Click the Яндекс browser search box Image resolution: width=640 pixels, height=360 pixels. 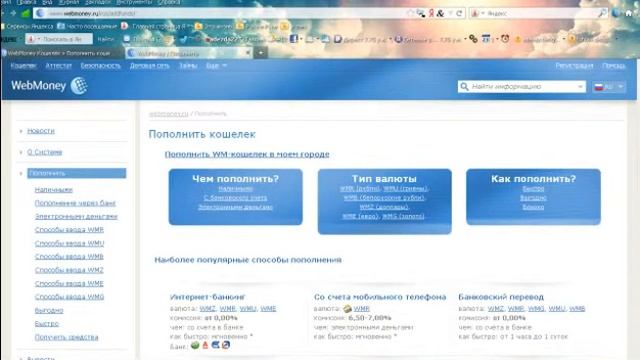(x=538, y=13)
